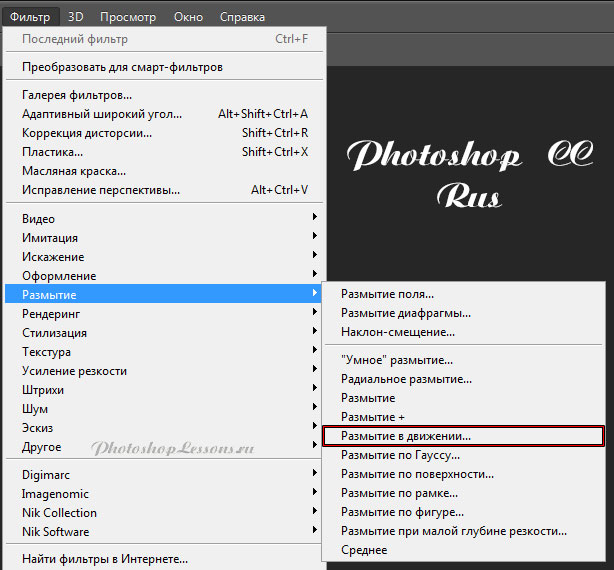Expand the Имитация submenu

click(164, 238)
